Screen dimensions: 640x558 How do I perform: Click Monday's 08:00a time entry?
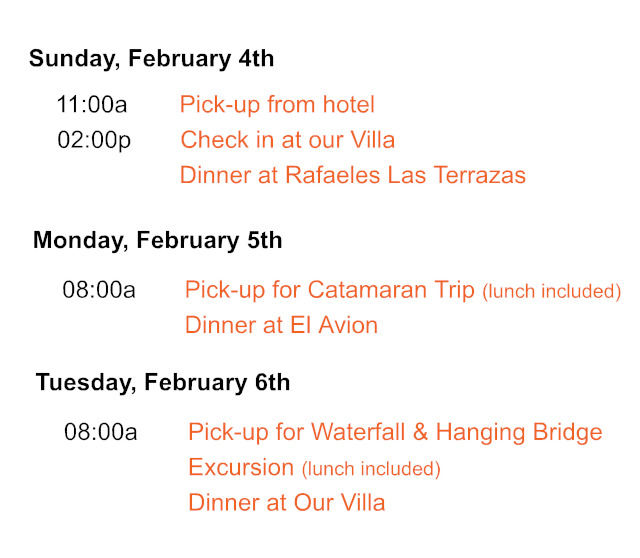pos(99,290)
